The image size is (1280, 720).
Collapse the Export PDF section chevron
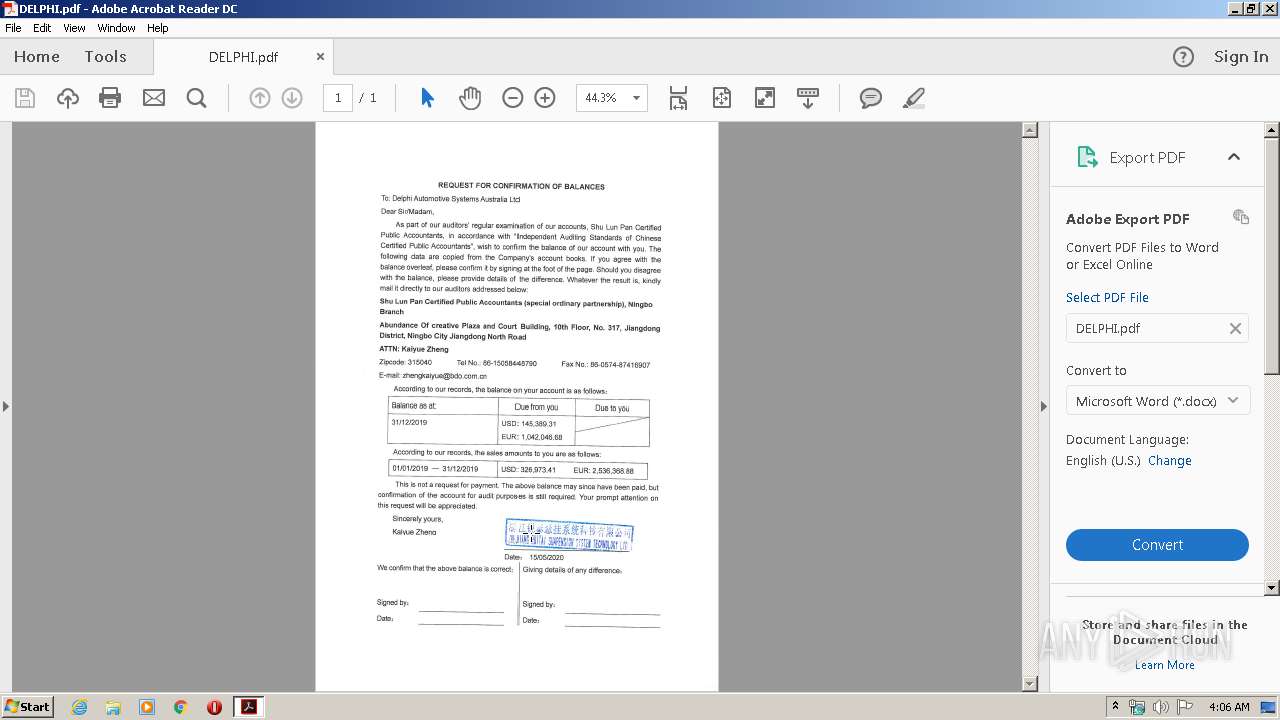coord(1234,157)
